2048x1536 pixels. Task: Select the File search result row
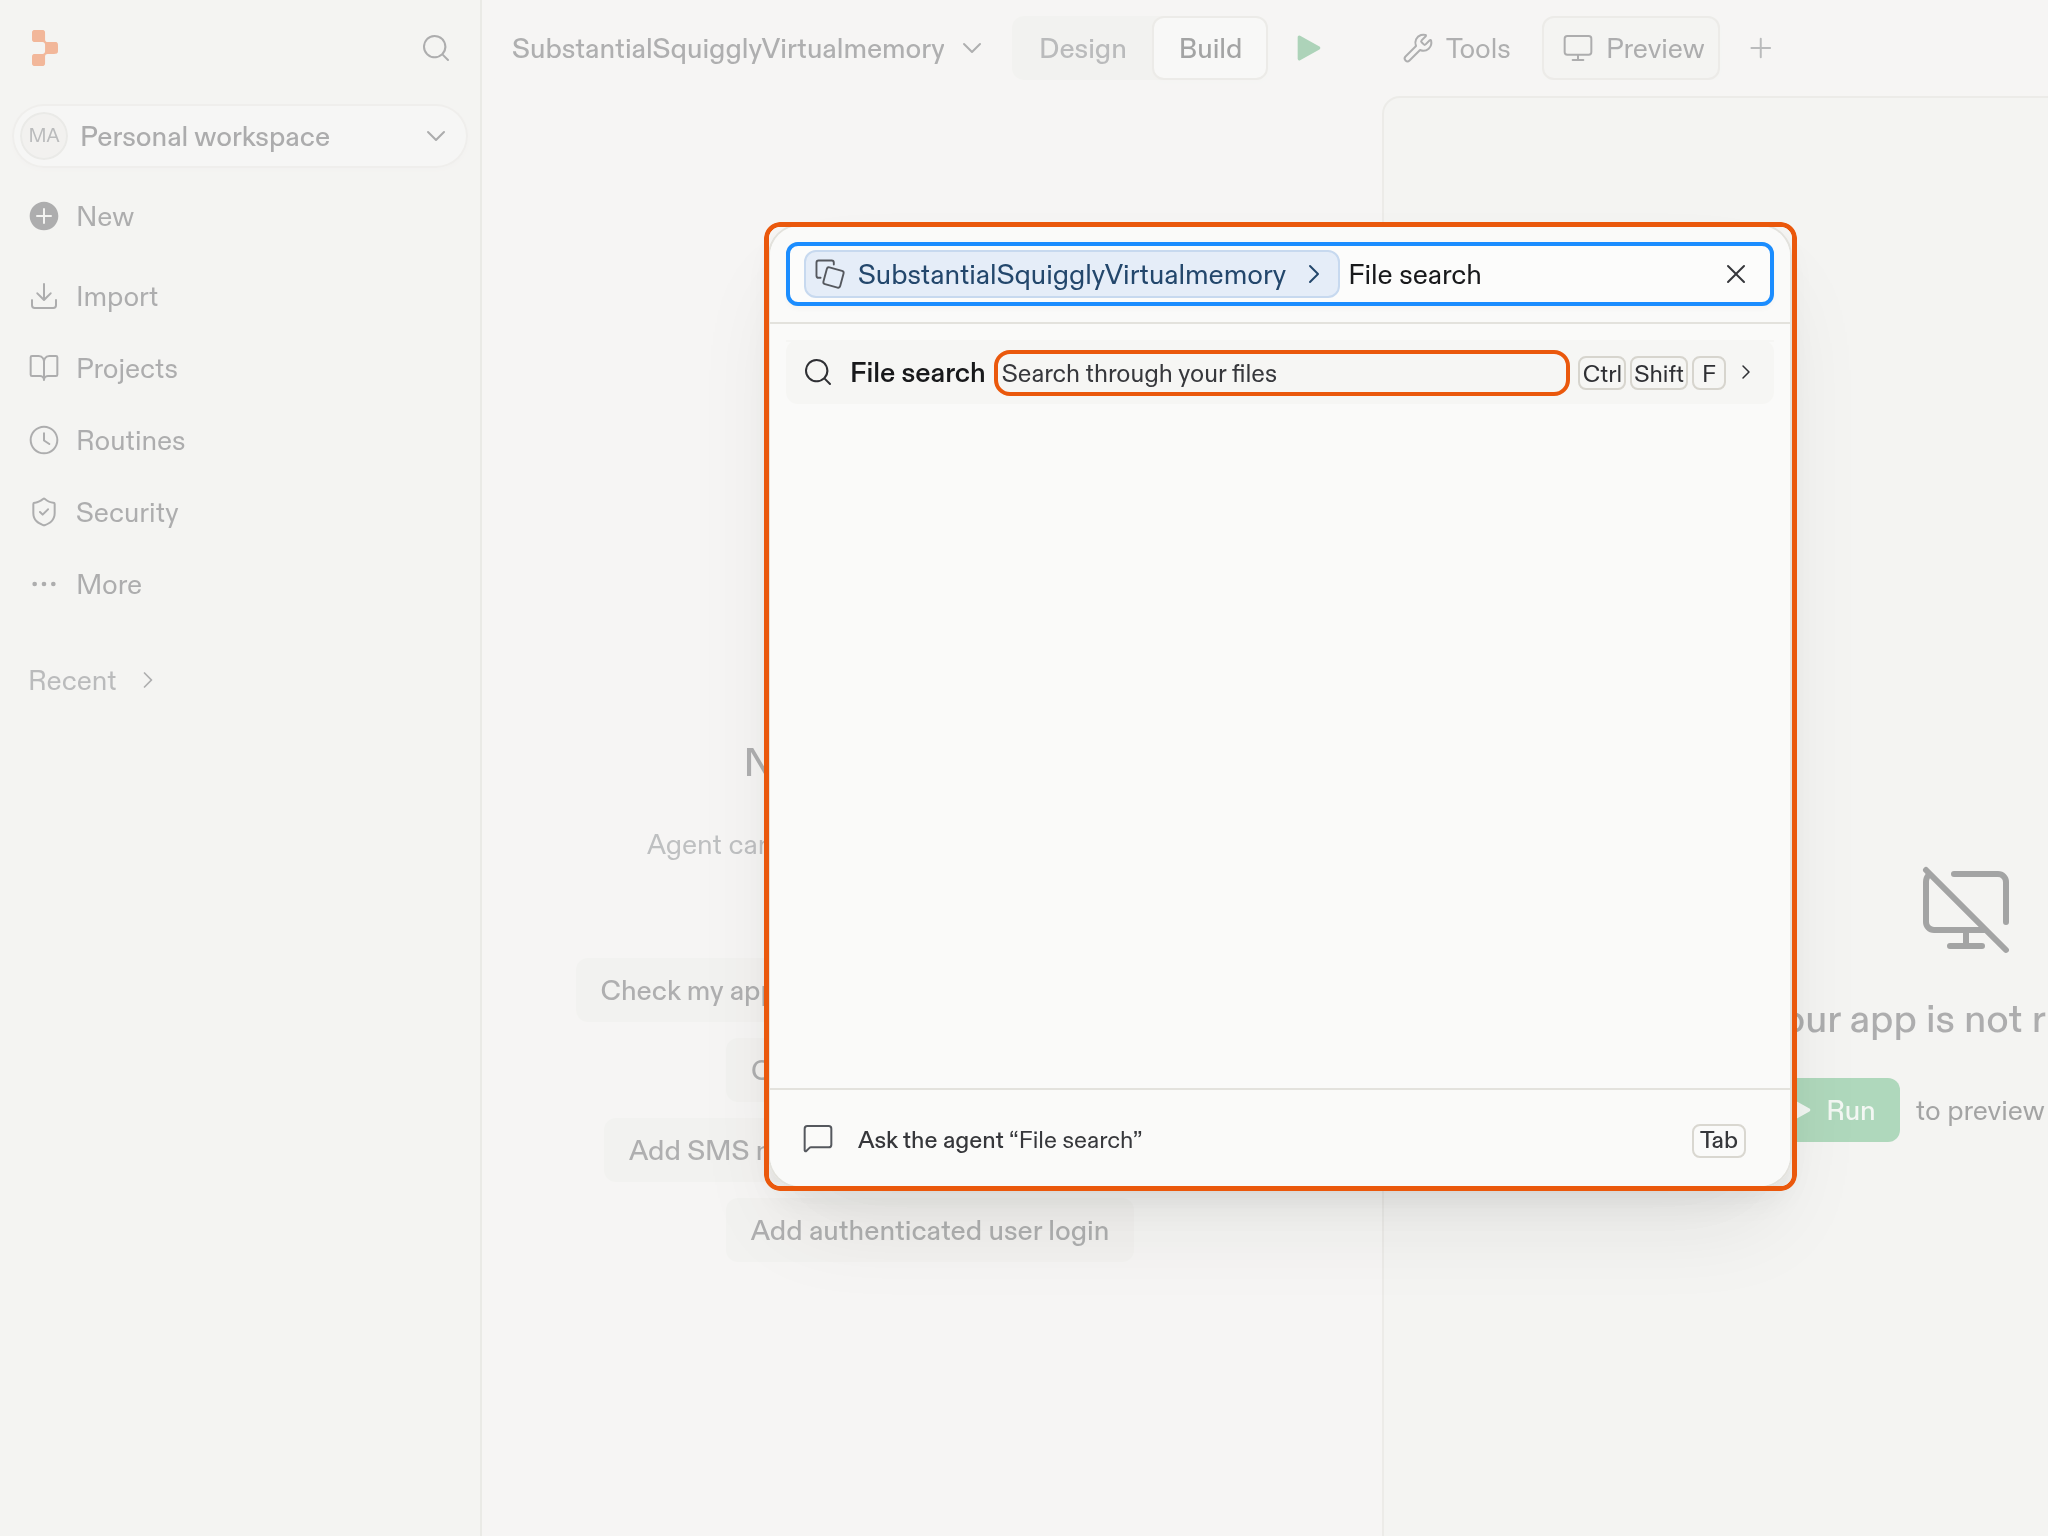1279,373
